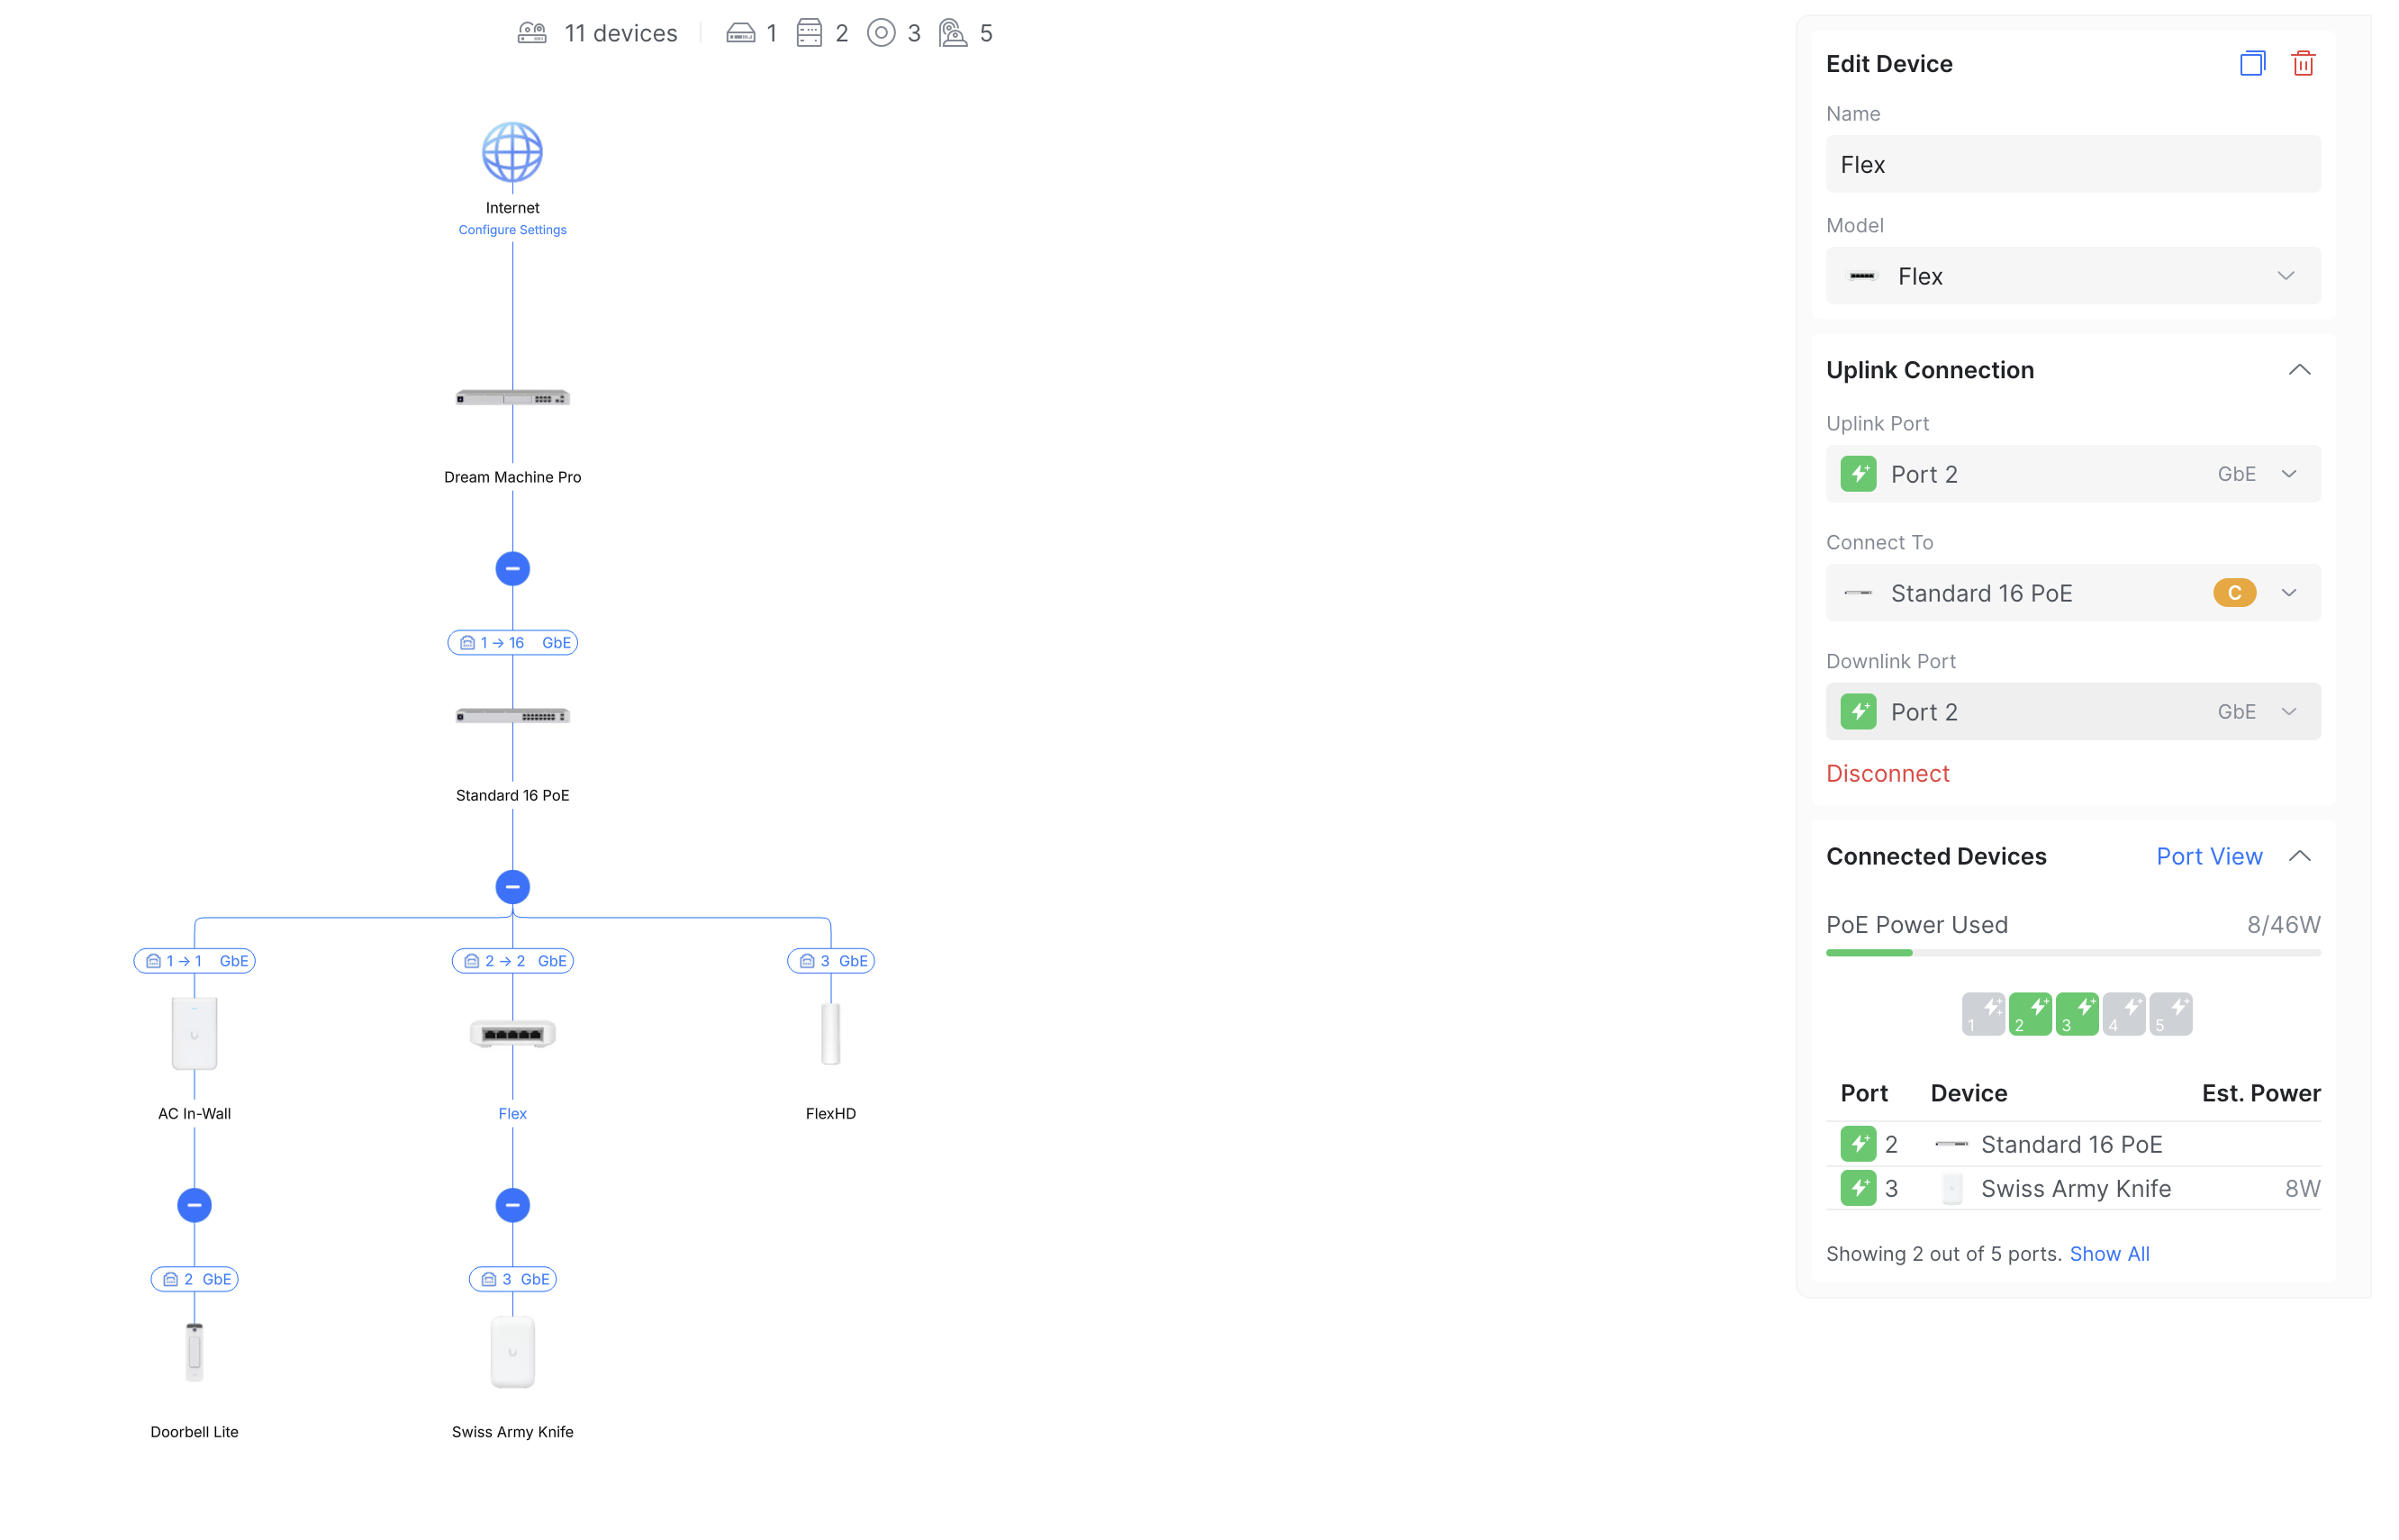Select the Standard 16 PoE switch image
Image resolution: width=2399 pixels, height=1540 pixels.
tap(512, 716)
